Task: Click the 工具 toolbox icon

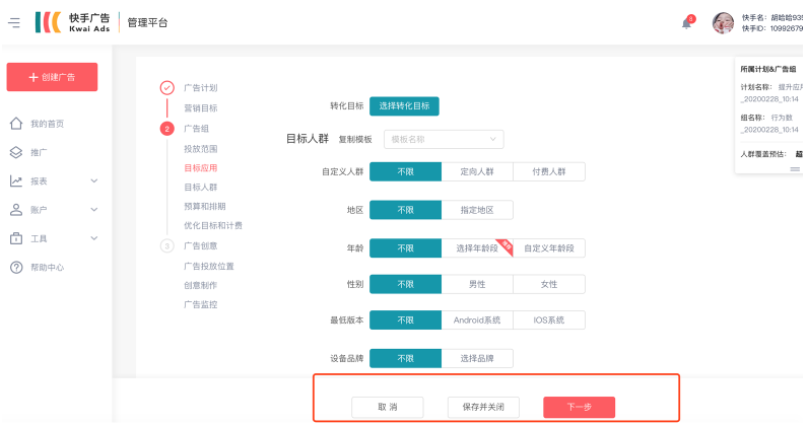Action: click(x=16, y=239)
